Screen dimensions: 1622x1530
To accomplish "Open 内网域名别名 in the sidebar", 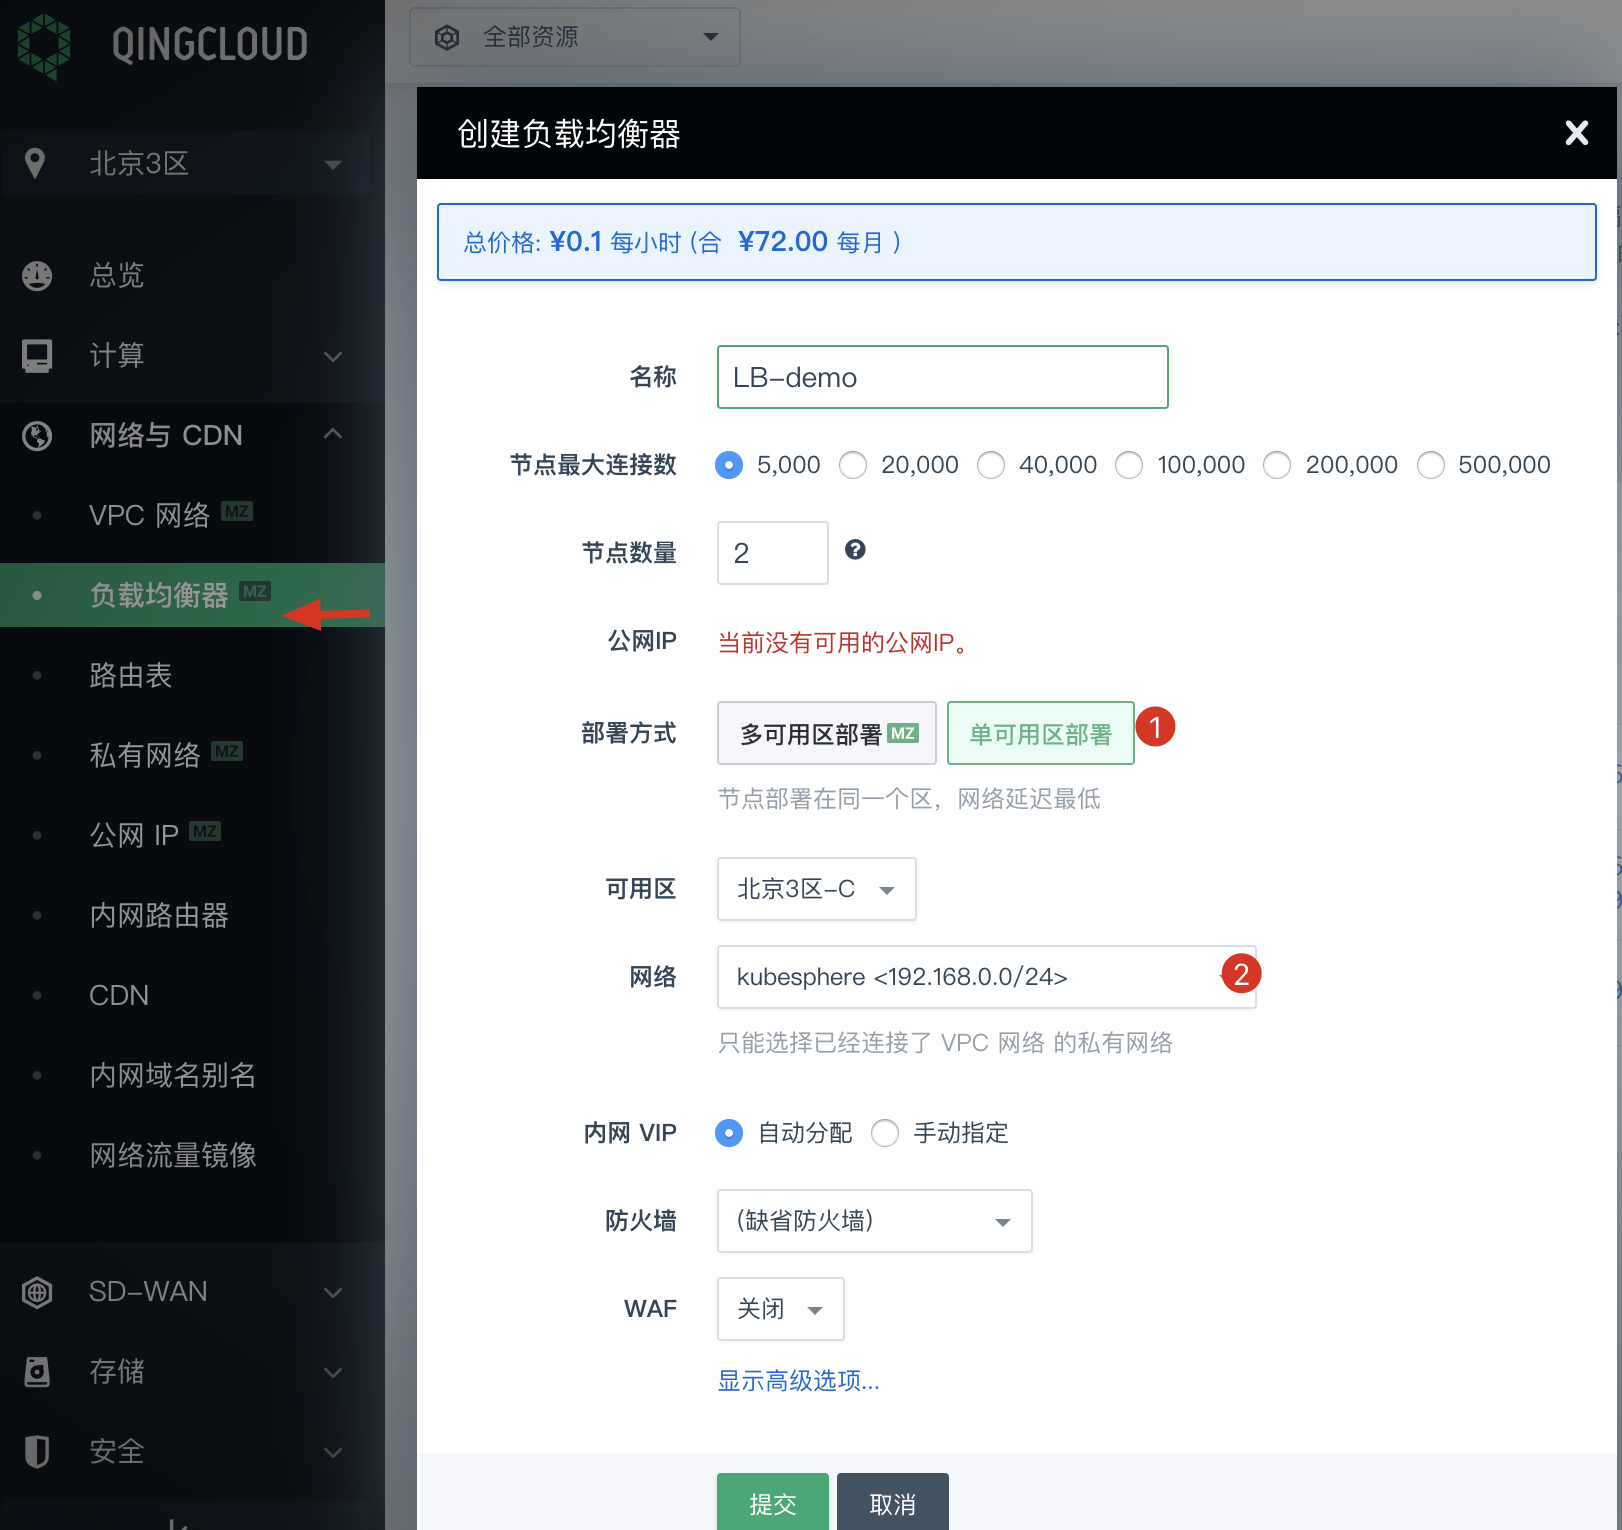I will (x=173, y=1075).
